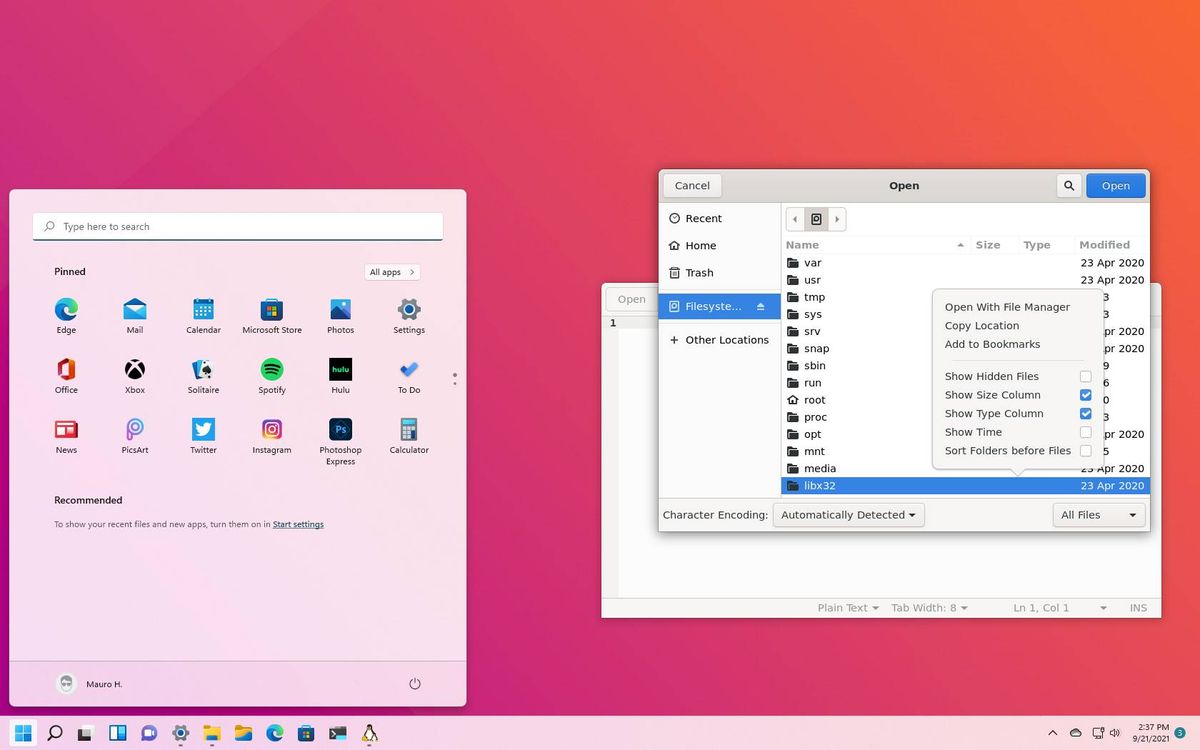Choose Add to Bookmarks in the context menu
This screenshot has height=750, width=1200.
(993, 344)
